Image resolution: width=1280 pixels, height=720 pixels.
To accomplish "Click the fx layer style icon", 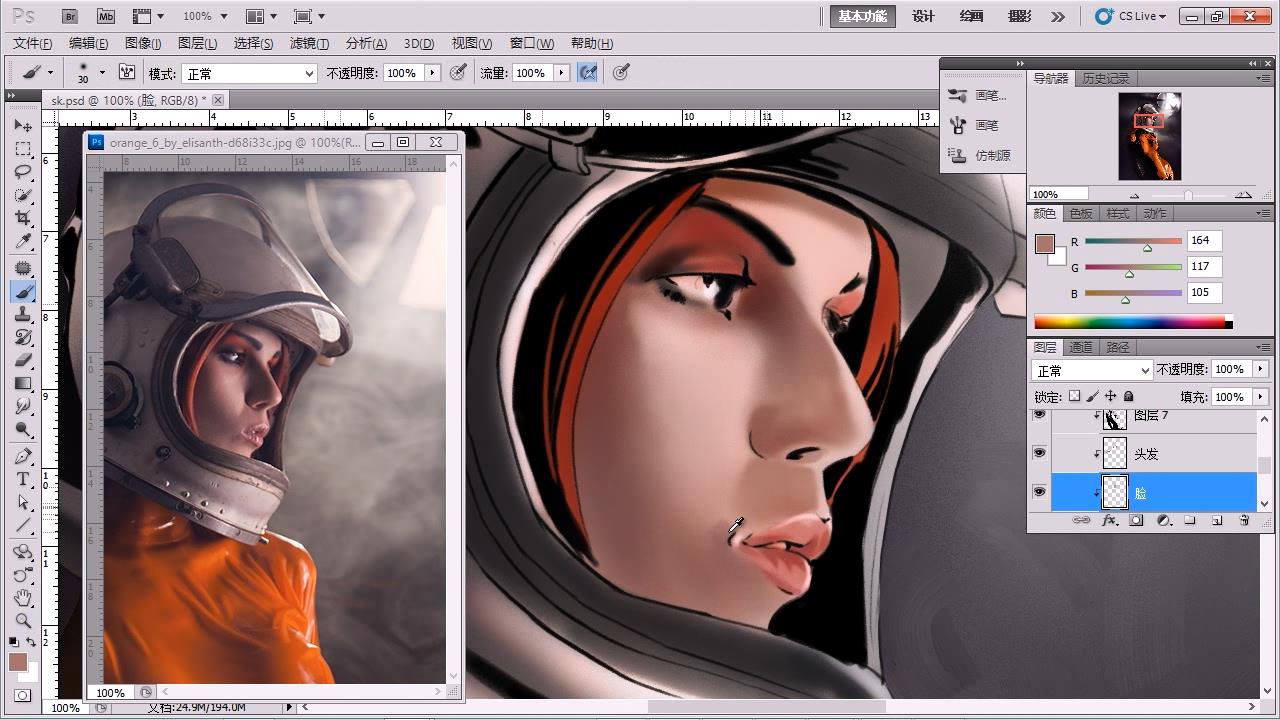I will point(1109,521).
